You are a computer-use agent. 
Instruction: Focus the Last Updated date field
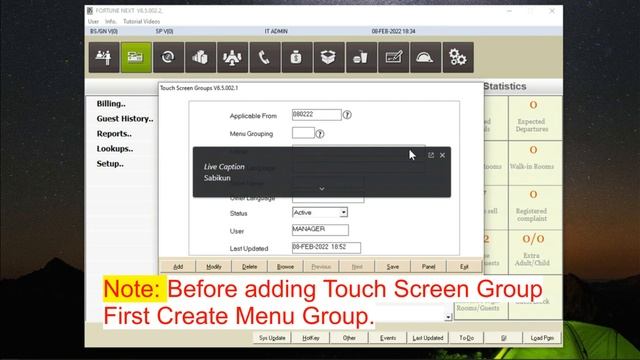[x=327, y=247]
